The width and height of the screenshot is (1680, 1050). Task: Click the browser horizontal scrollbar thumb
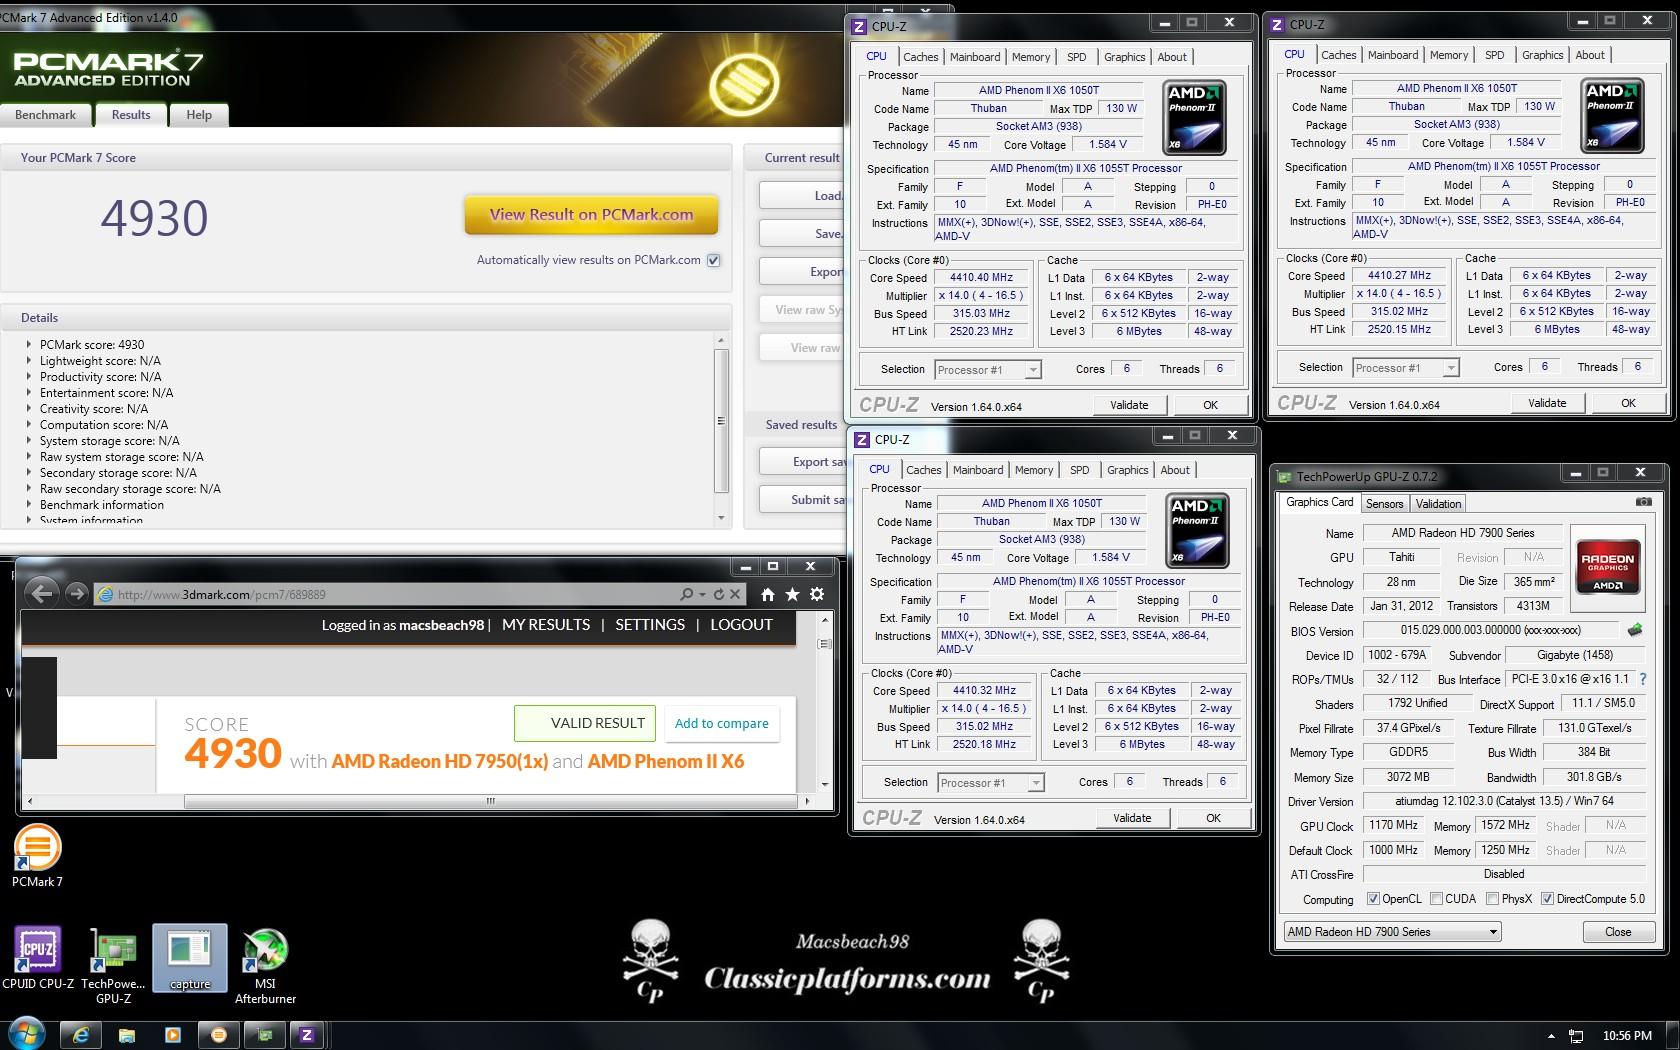pos(490,801)
